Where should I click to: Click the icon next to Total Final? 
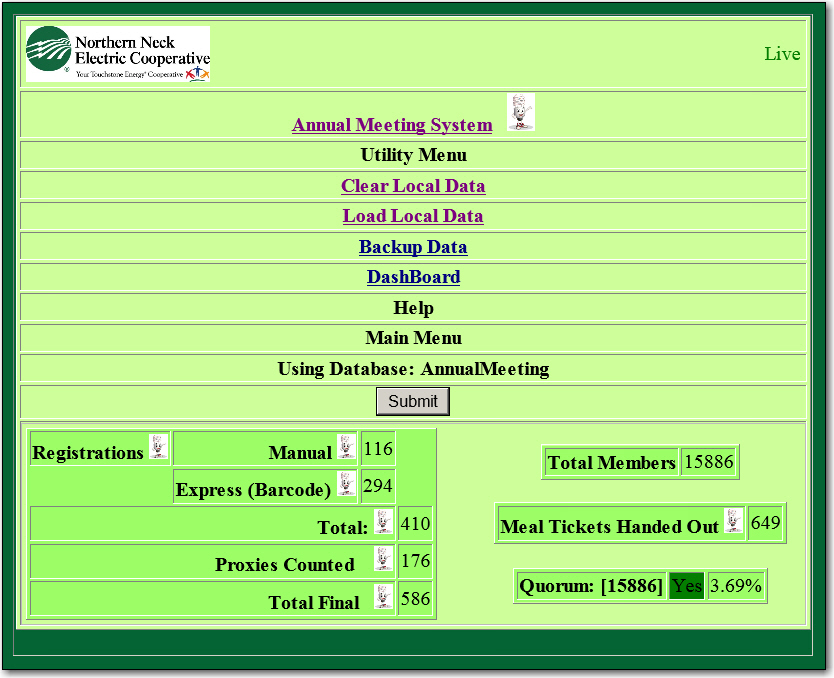point(384,597)
